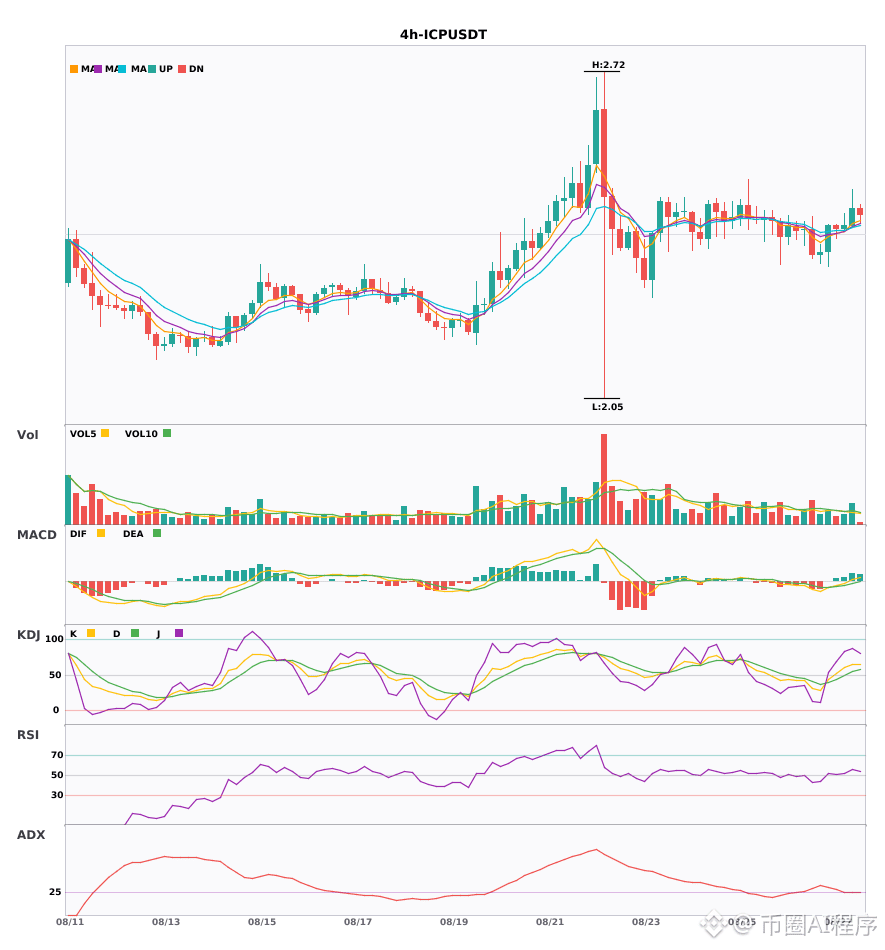
Task: Select the Vol panel label
Action: pyautogui.click(x=27, y=435)
